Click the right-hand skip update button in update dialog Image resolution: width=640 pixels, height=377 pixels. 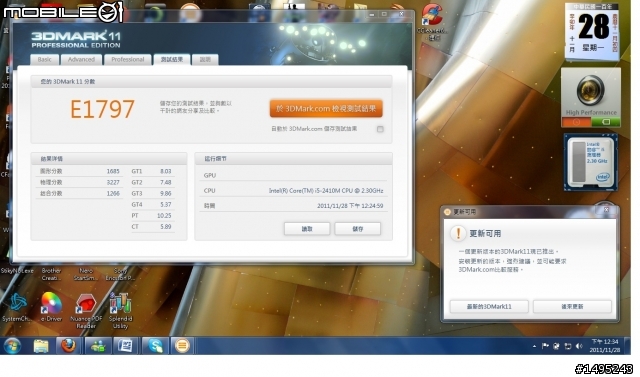click(572, 306)
